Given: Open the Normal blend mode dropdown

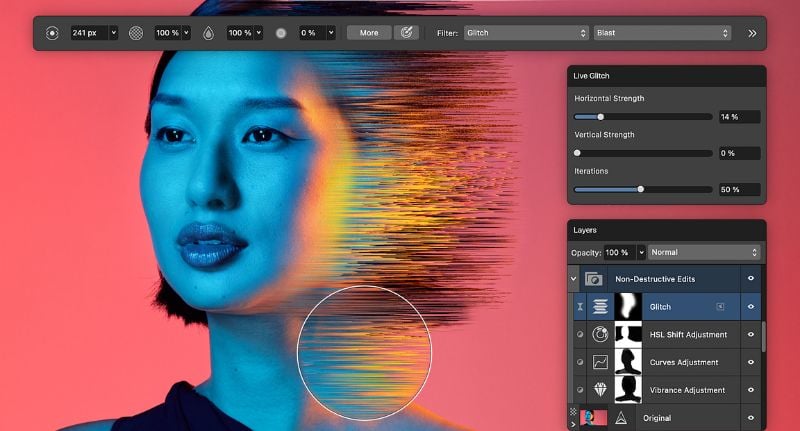Looking at the screenshot, I should coord(704,252).
